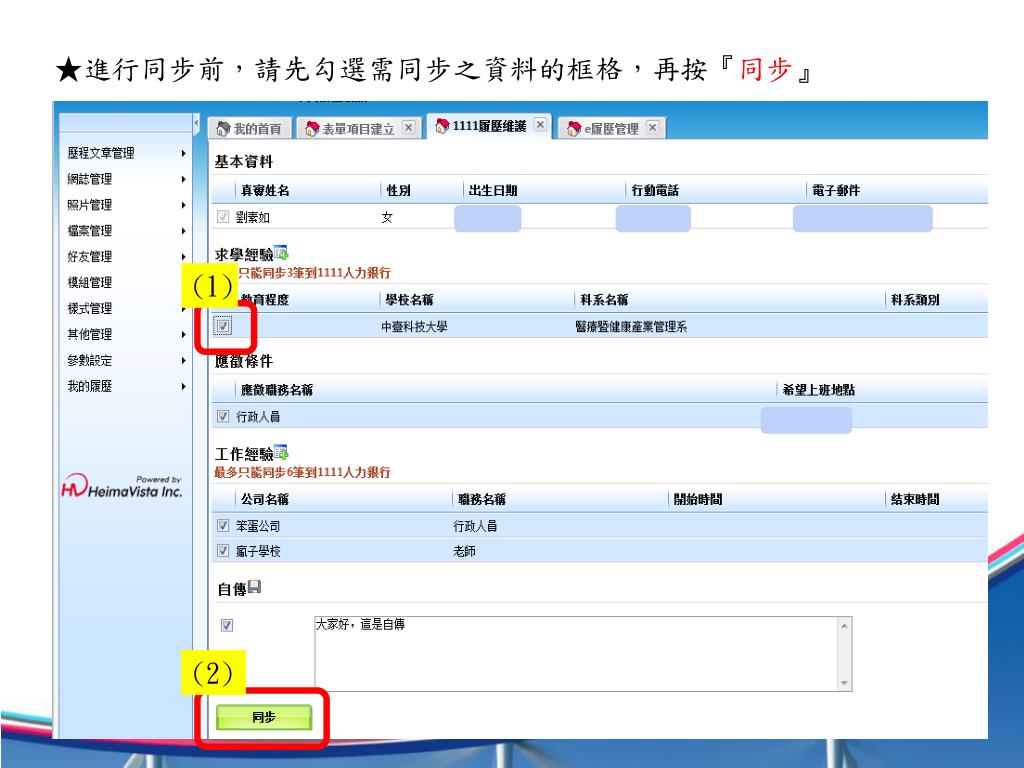1024x768 pixels.
Task: Close the 1111履歷維護 tab
Action: pyautogui.click(x=540, y=124)
